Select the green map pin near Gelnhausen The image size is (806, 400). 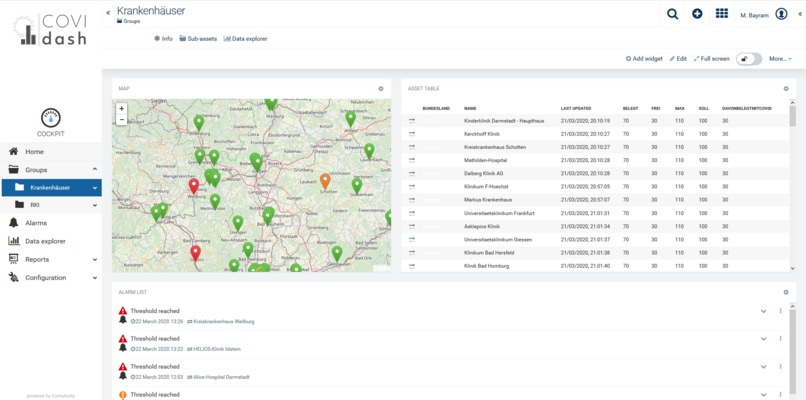[337, 253]
